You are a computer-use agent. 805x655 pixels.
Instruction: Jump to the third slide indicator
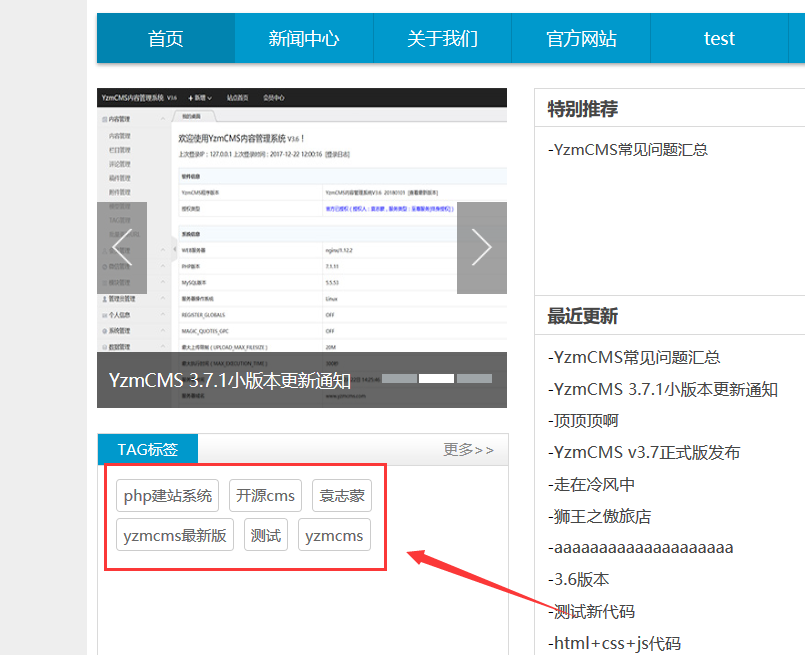474,378
